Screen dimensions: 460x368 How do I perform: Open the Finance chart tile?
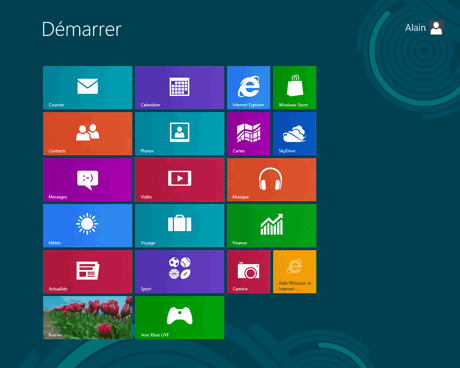tap(272, 226)
